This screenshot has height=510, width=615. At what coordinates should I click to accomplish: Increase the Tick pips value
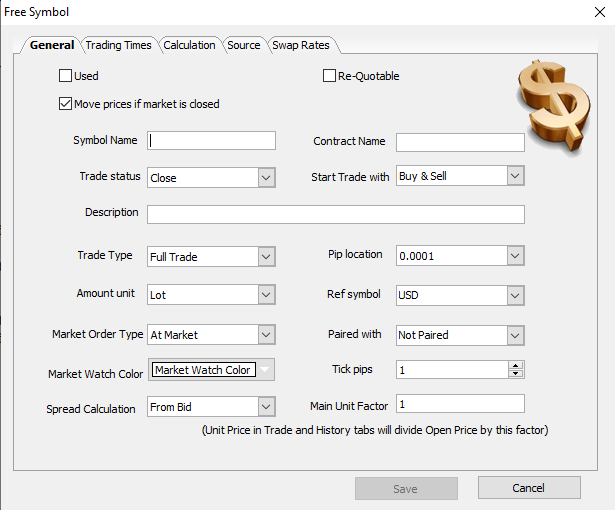pyautogui.click(x=515, y=365)
